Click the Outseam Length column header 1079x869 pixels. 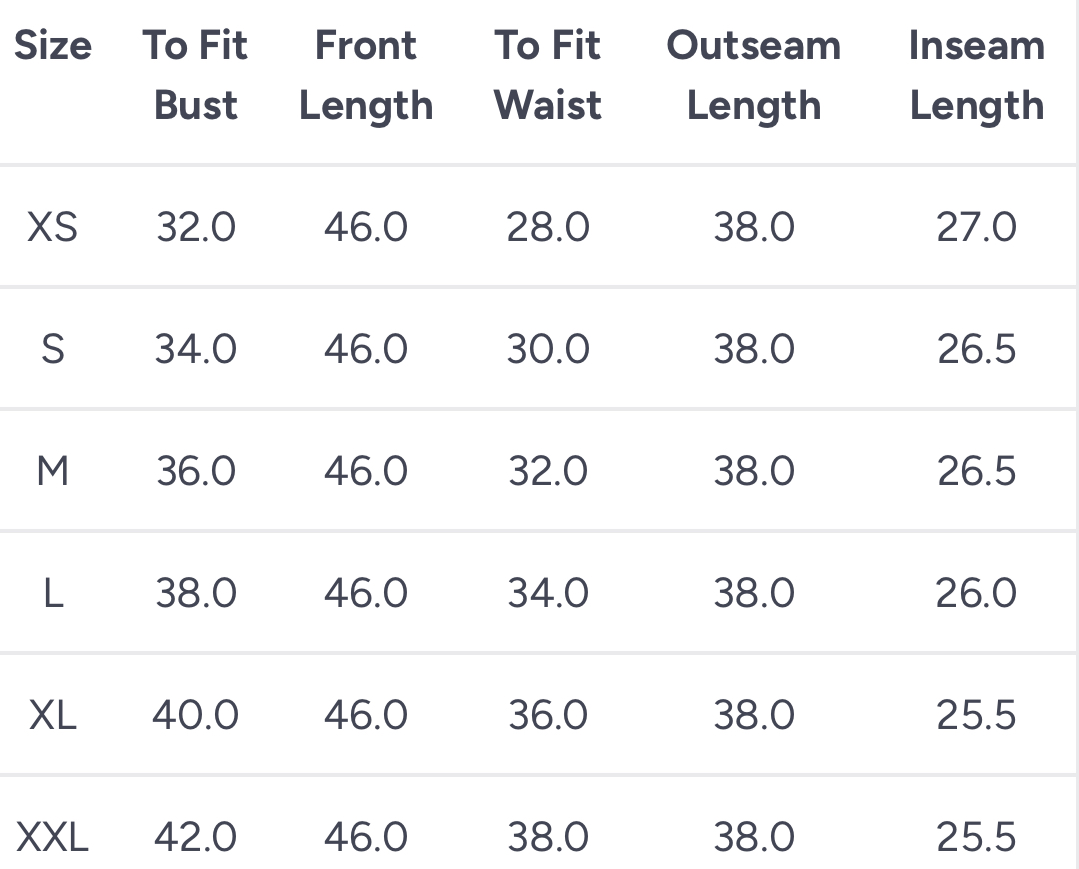[754, 75]
